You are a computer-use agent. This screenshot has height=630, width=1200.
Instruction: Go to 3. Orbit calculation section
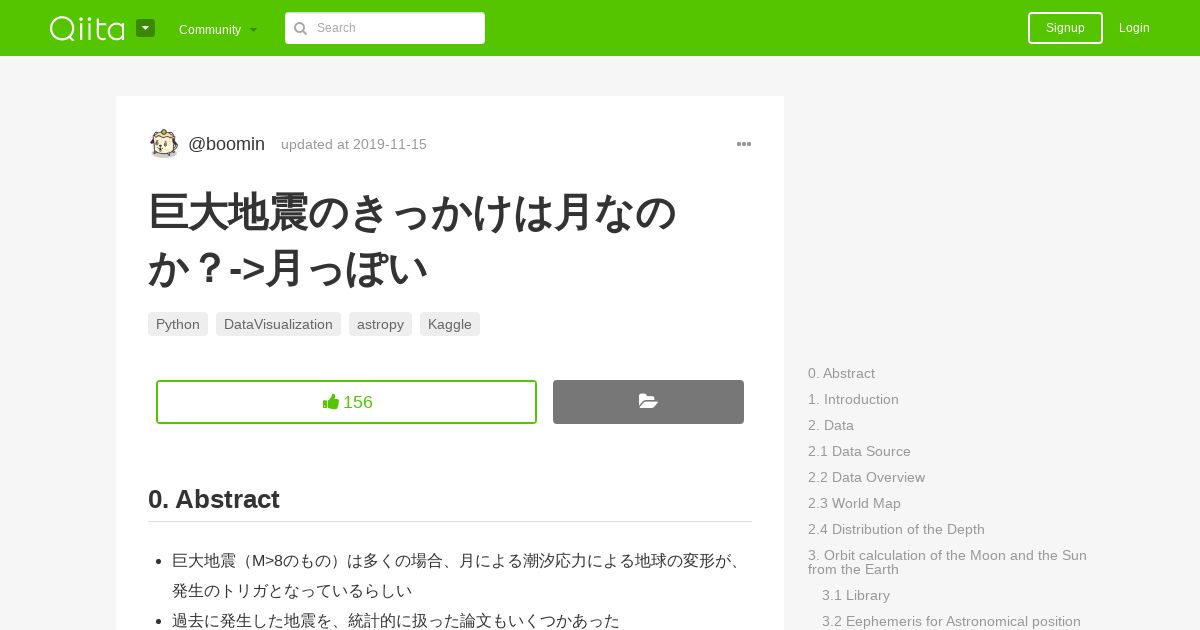click(x=947, y=562)
